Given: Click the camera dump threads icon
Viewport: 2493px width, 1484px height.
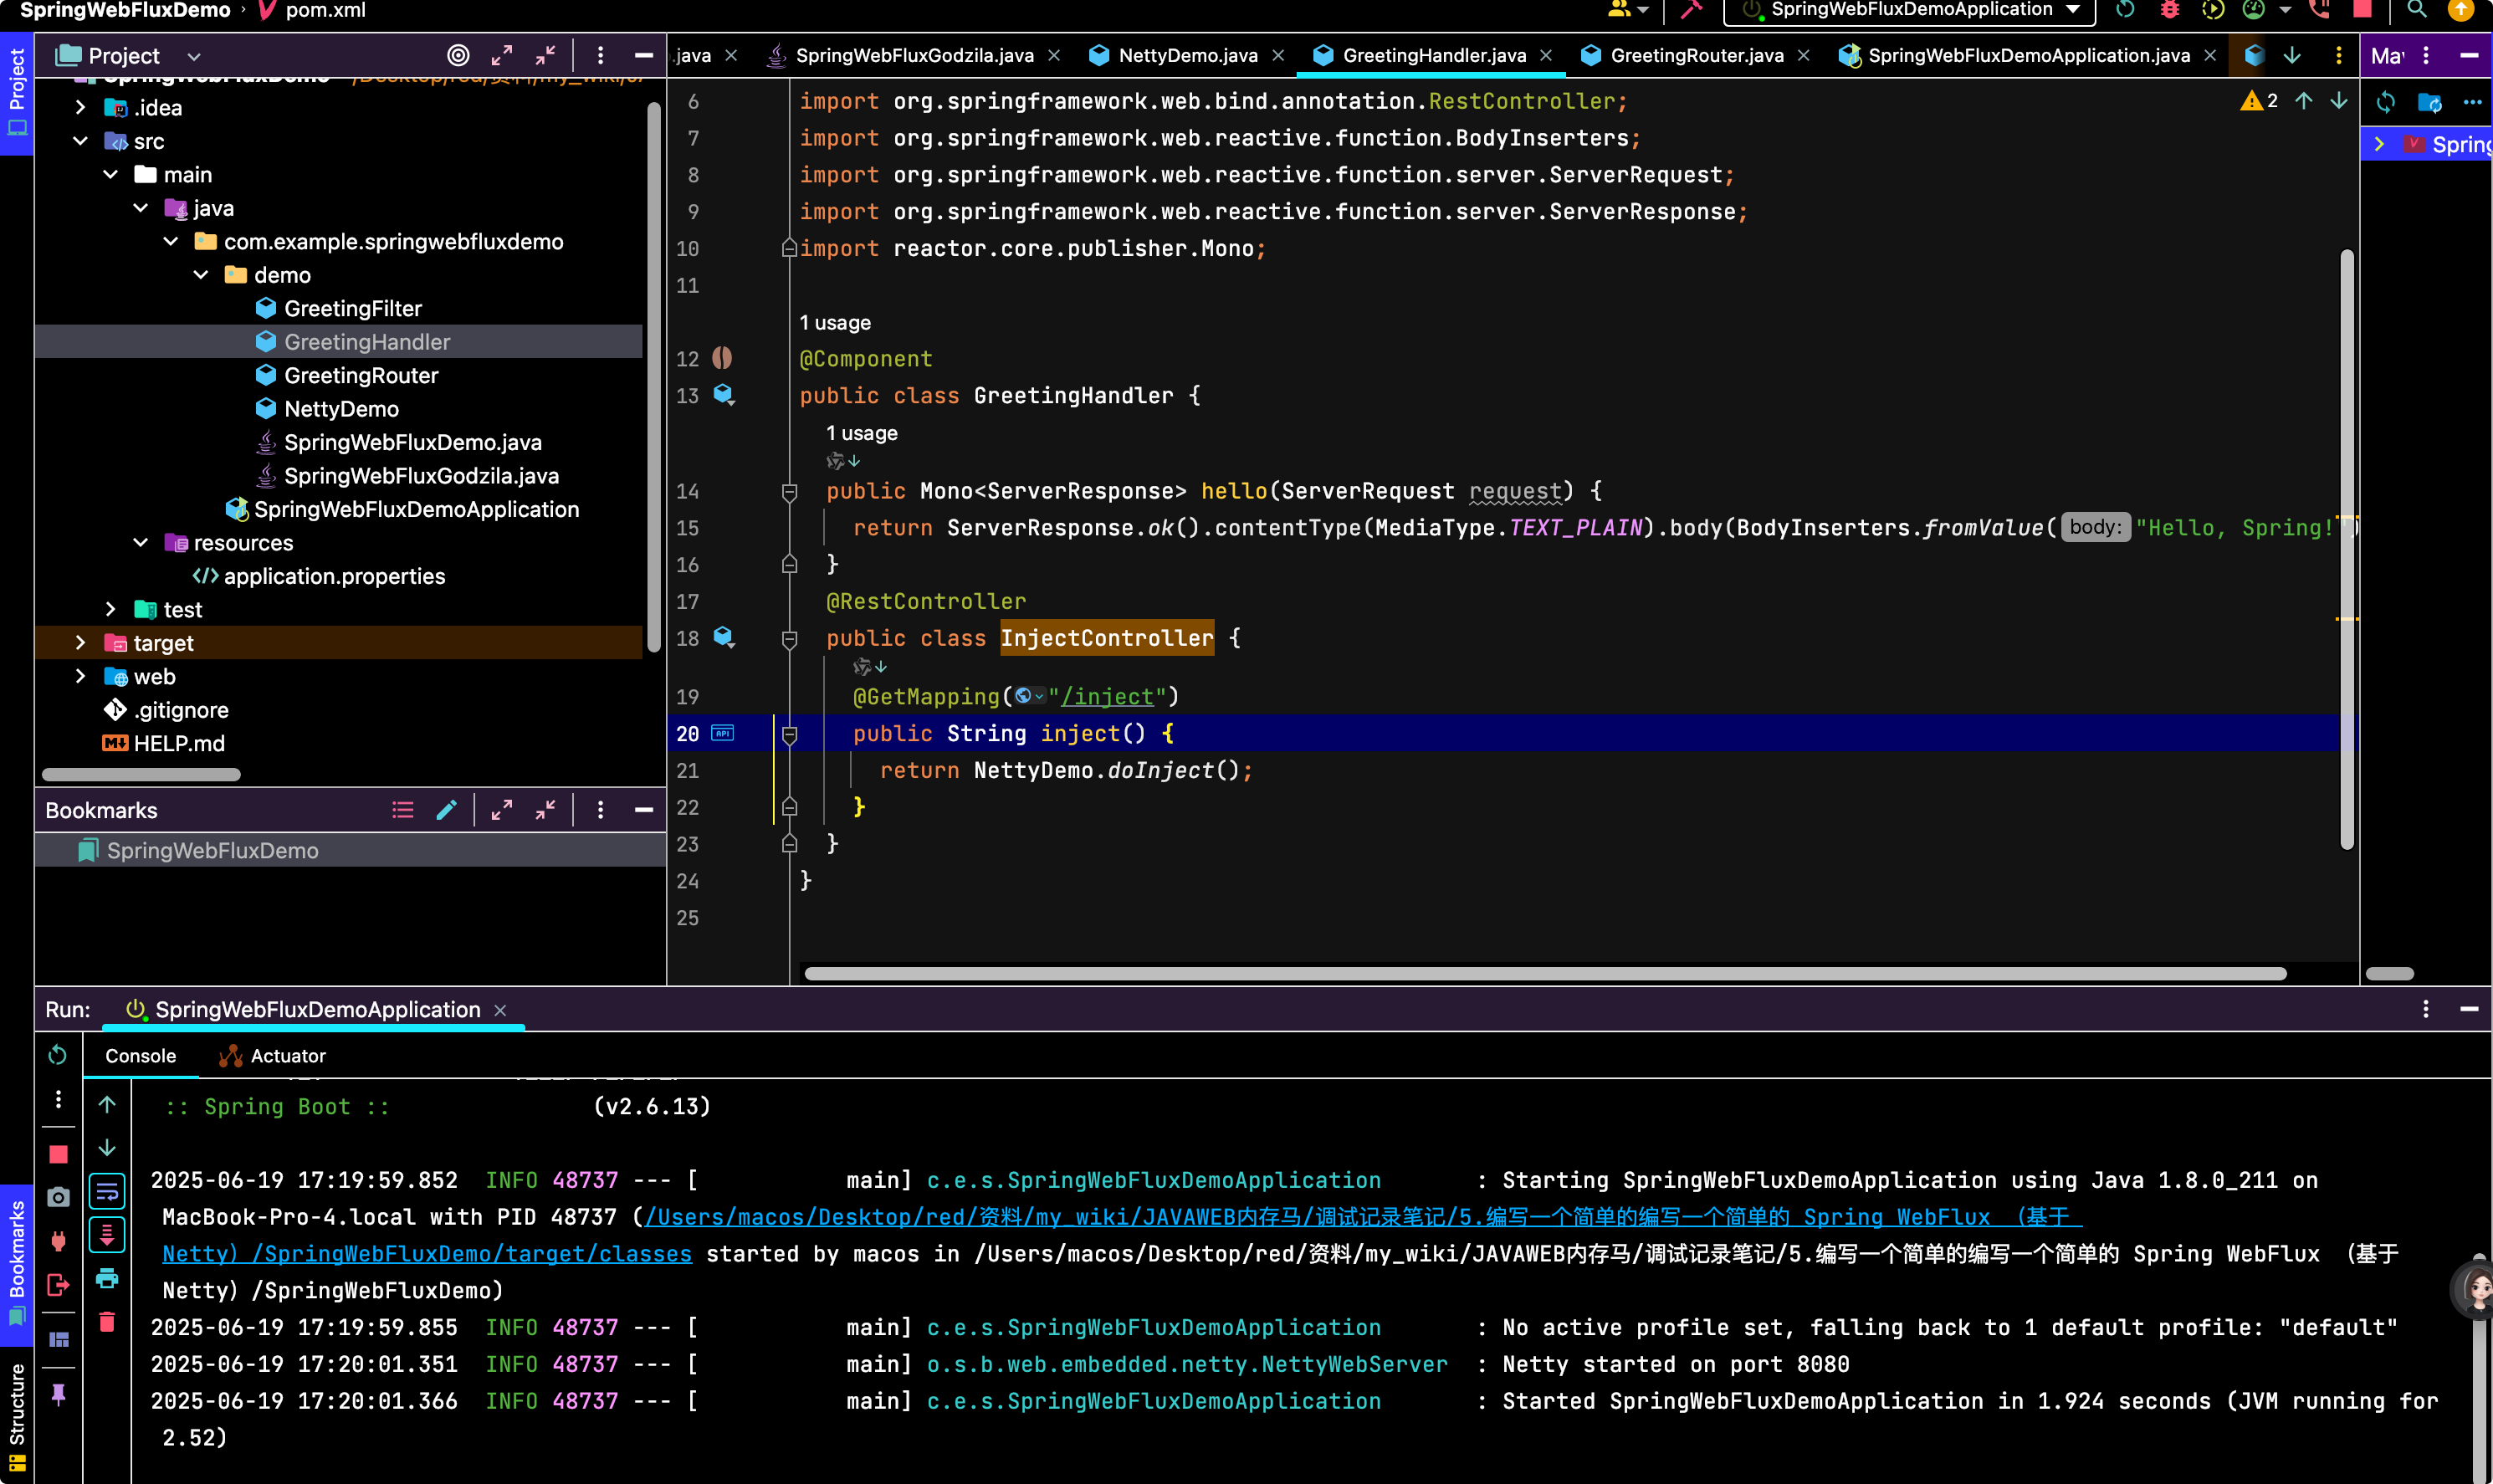Looking at the screenshot, I should [x=58, y=1197].
